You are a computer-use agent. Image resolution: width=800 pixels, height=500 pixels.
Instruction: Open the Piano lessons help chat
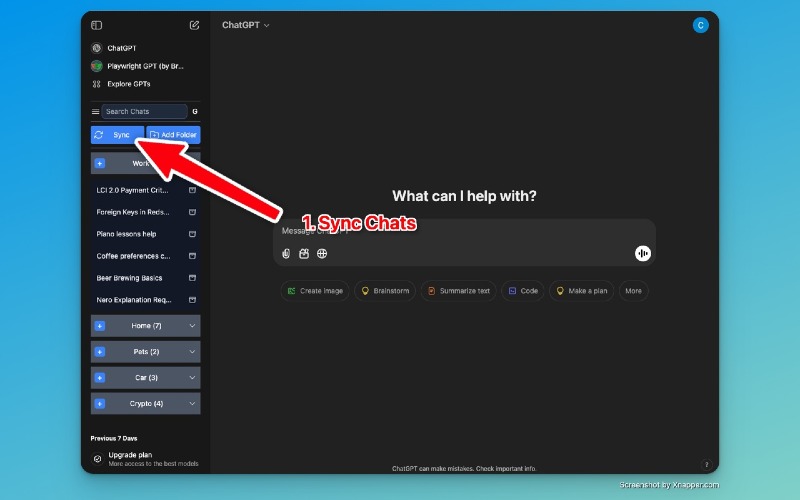[x=127, y=234]
